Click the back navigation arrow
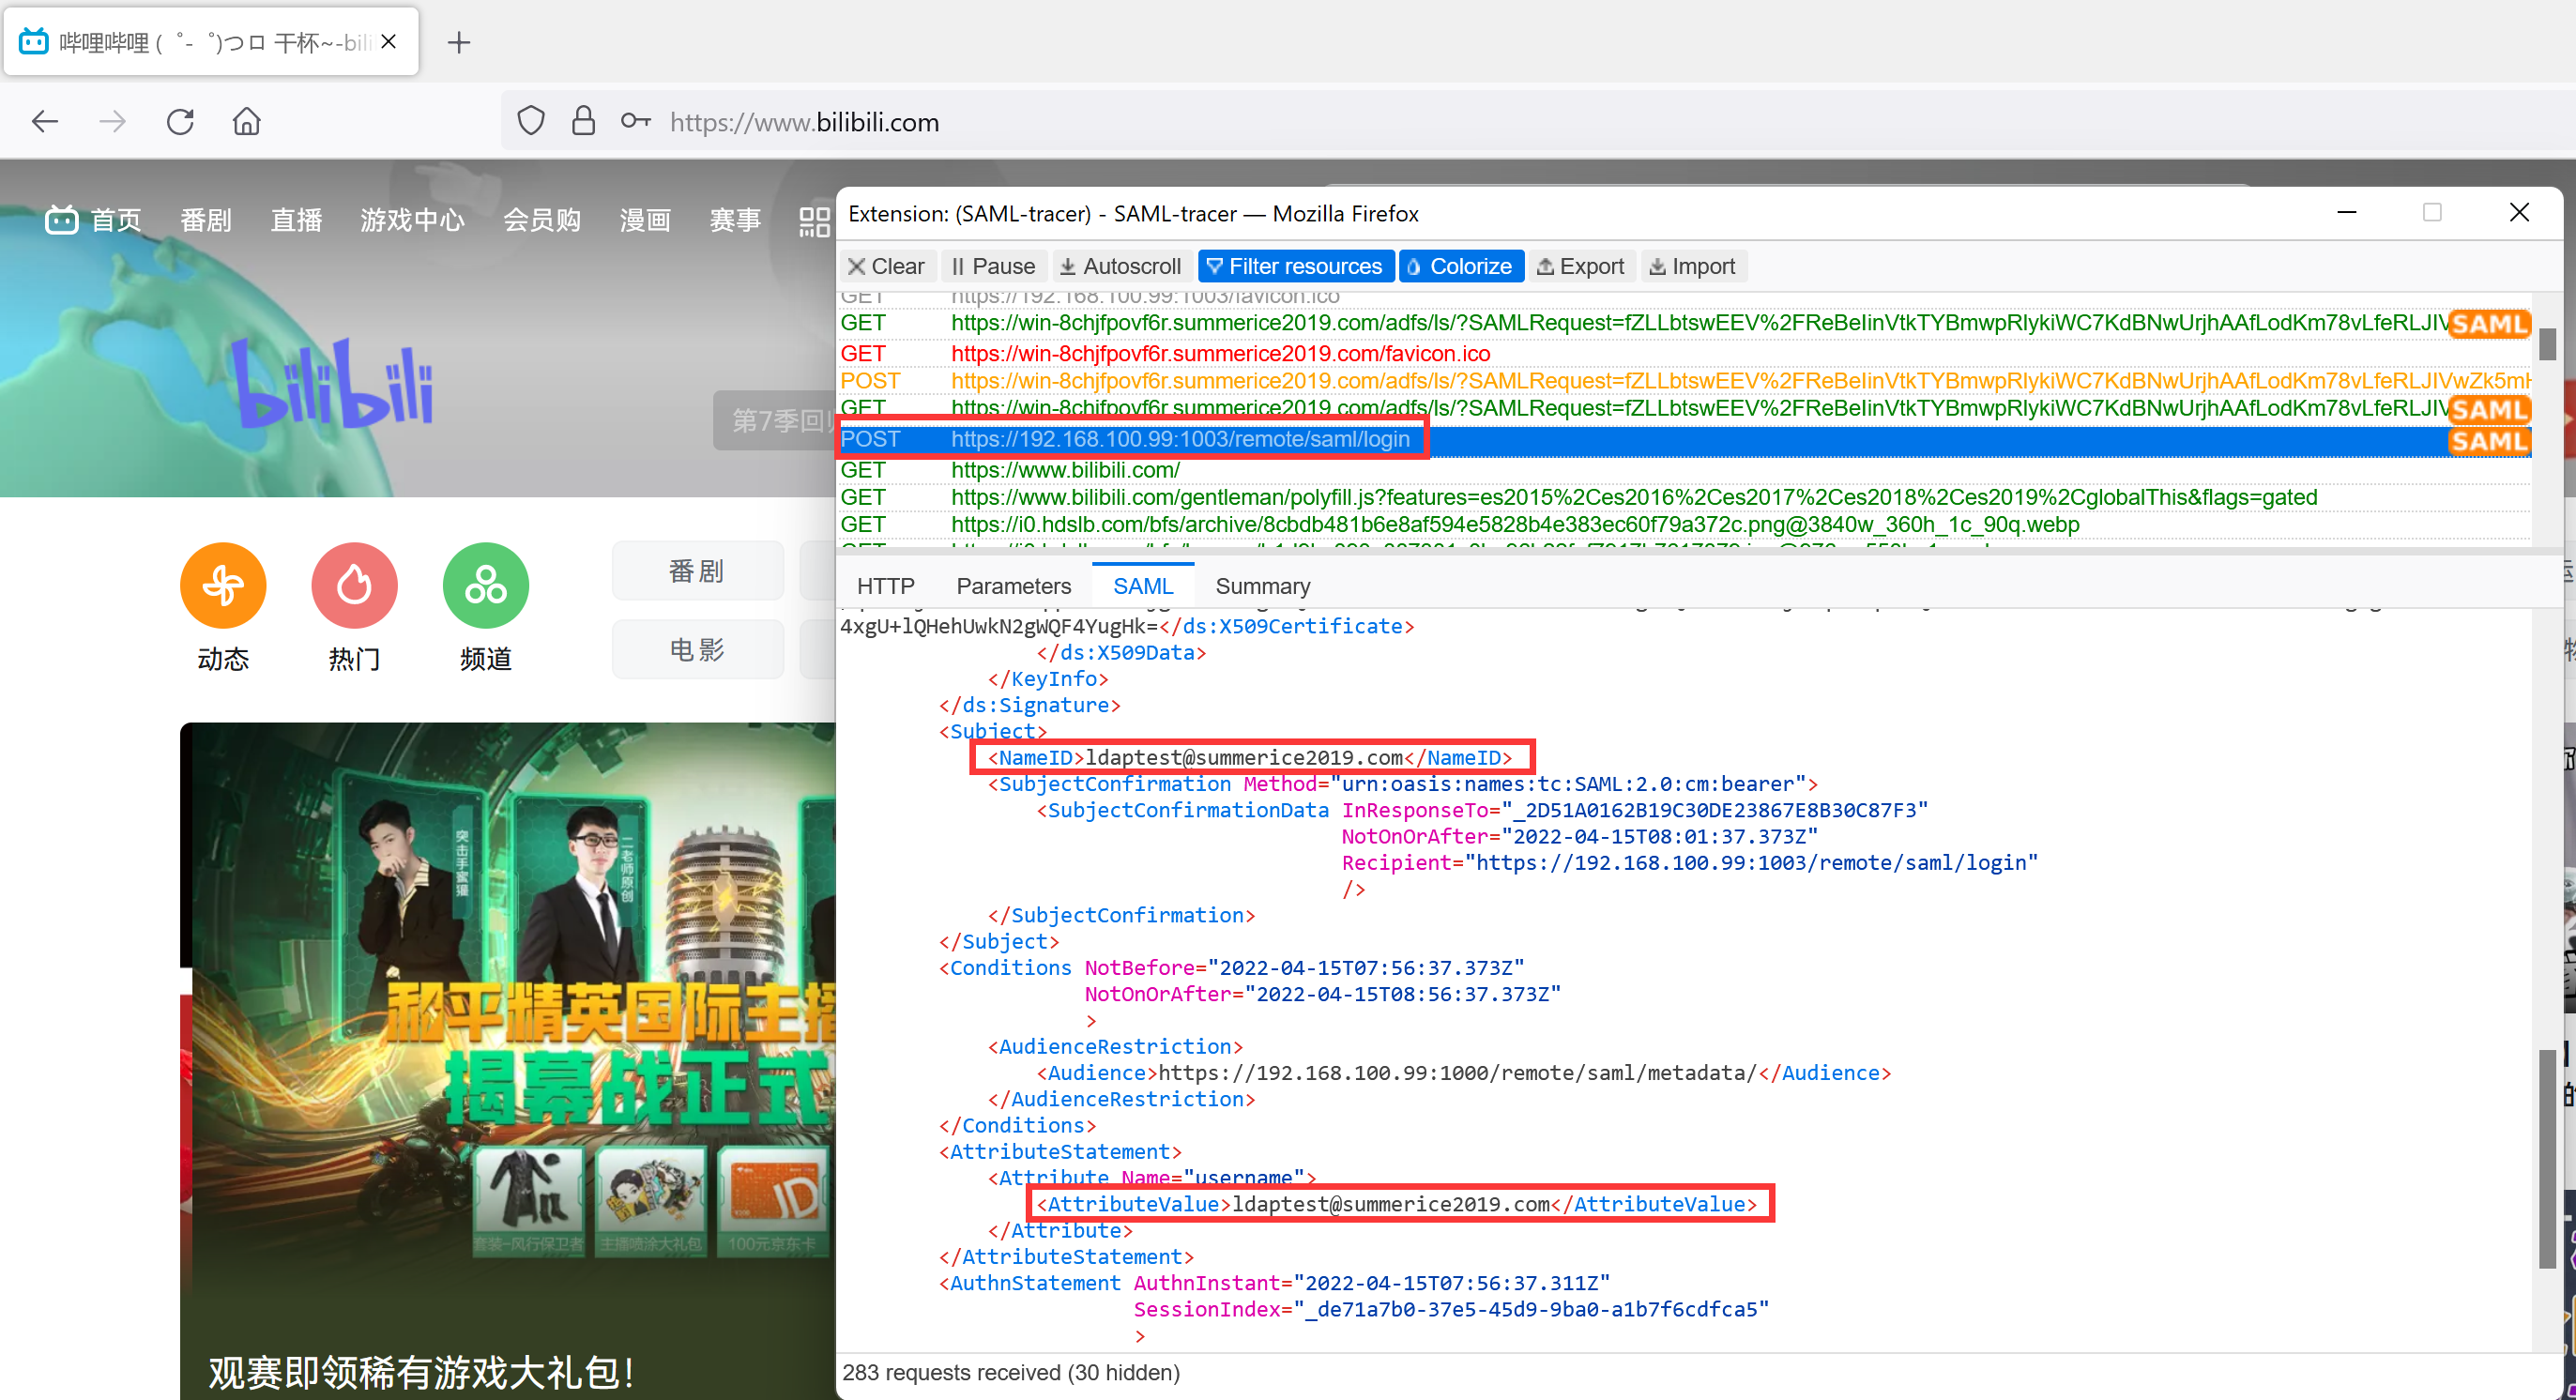This screenshot has height=1400, width=2576. tap(45, 122)
